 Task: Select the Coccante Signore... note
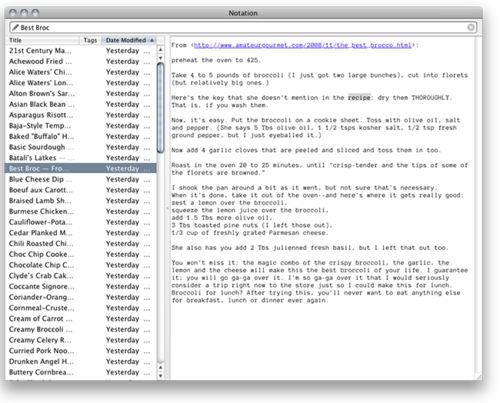(x=81, y=286)
